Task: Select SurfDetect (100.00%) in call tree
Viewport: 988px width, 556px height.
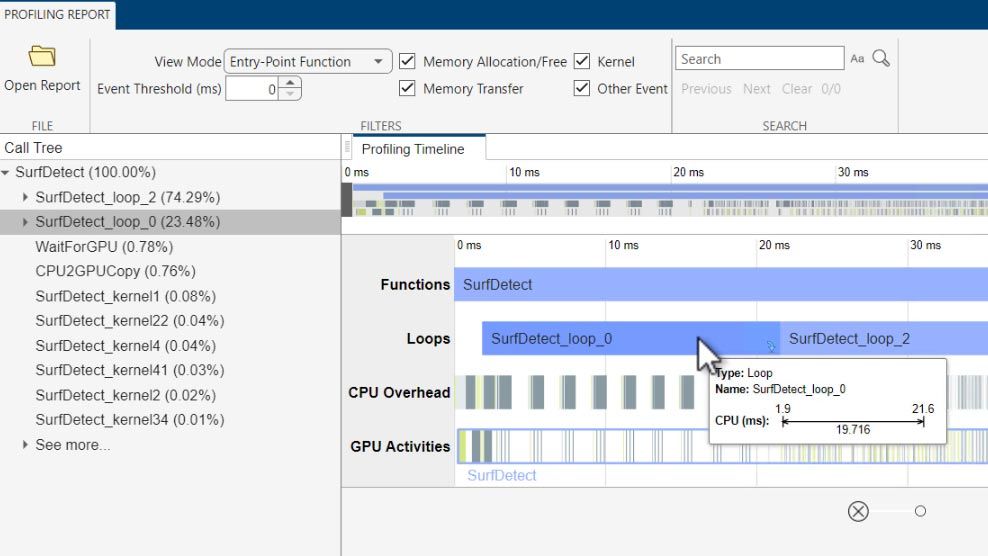Action: (x=85, y=172)
